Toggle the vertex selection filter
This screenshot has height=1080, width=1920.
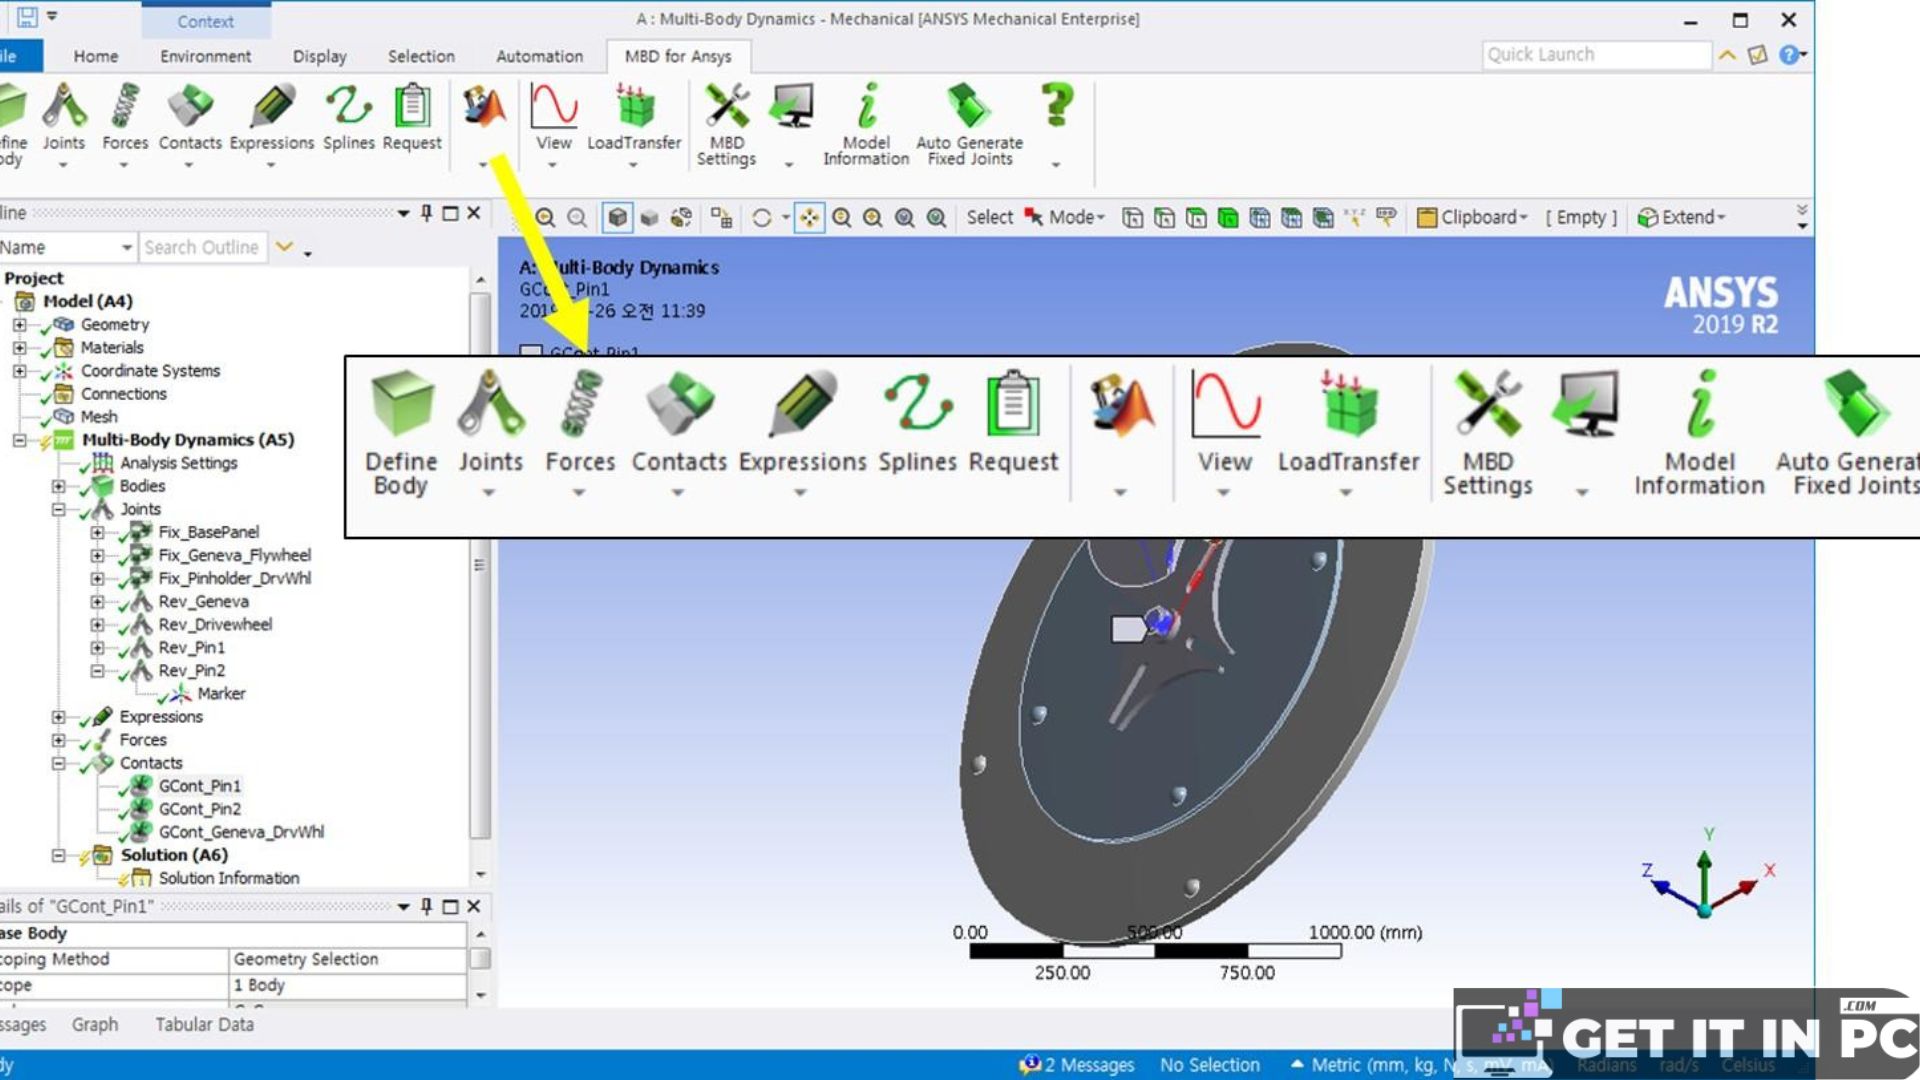pos(1132,217)
